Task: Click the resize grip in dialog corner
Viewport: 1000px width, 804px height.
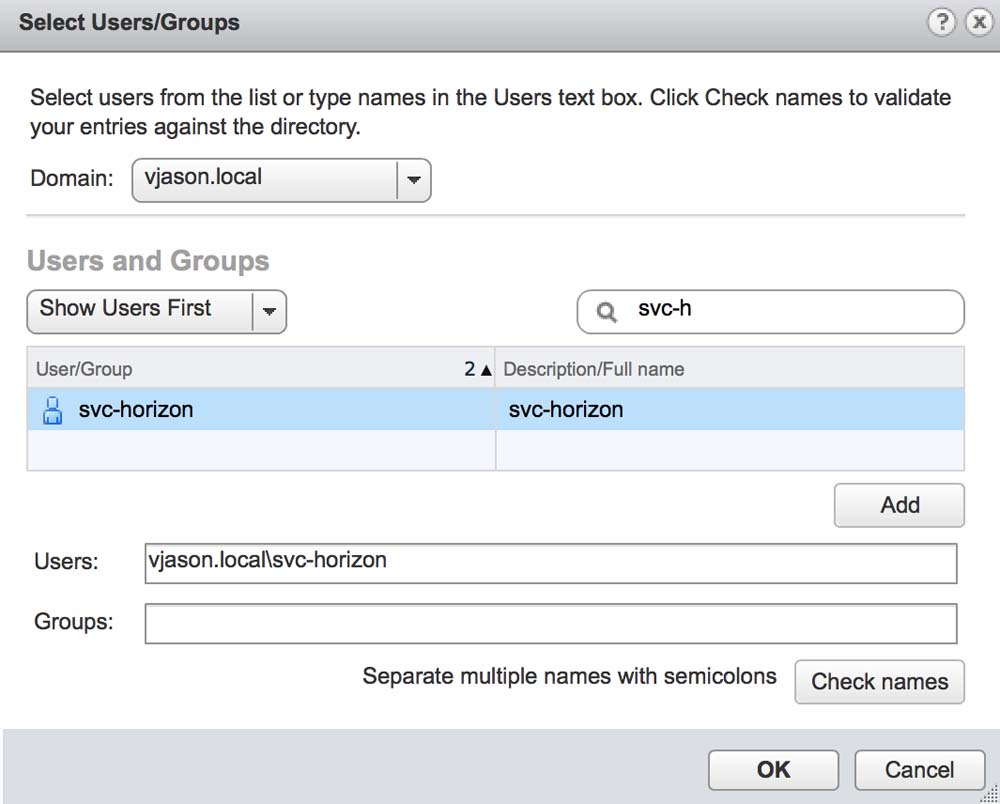Action: coord(989,793)
